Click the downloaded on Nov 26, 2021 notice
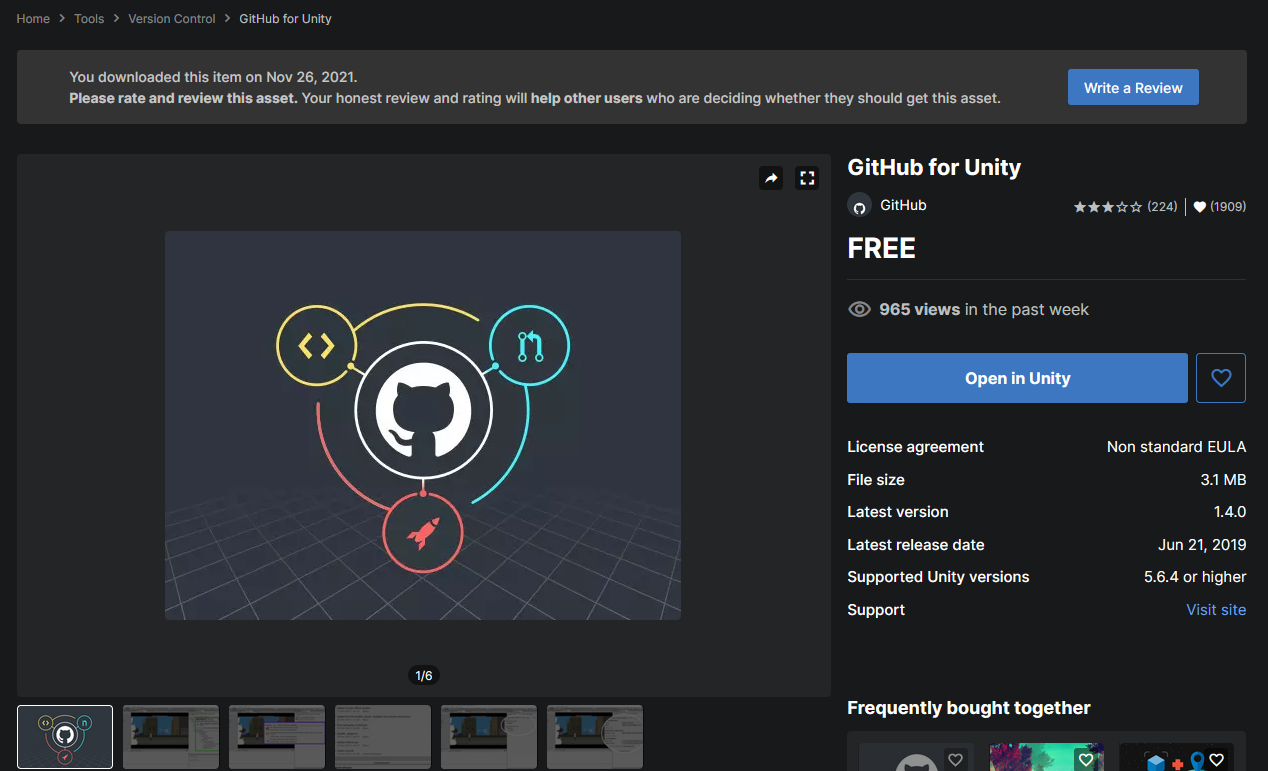The image size is (1268, 771). (213, 77)
